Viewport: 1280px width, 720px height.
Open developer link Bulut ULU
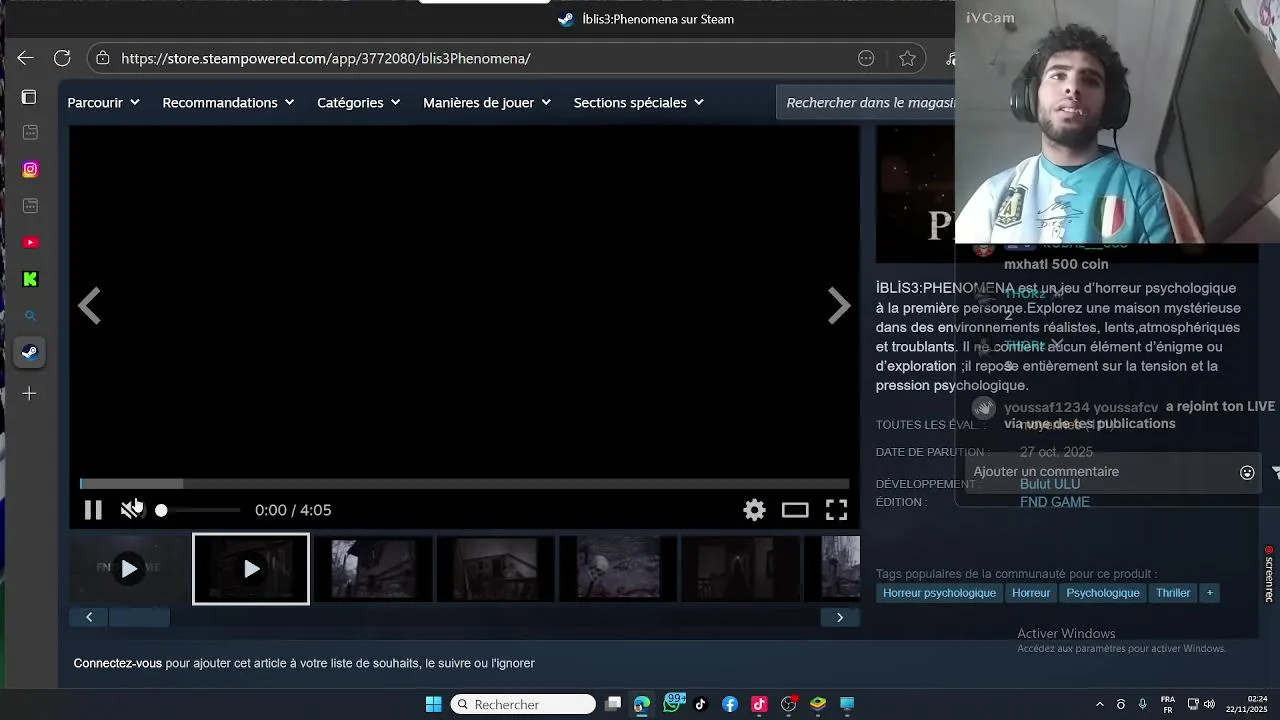[x=1050, y=484]
